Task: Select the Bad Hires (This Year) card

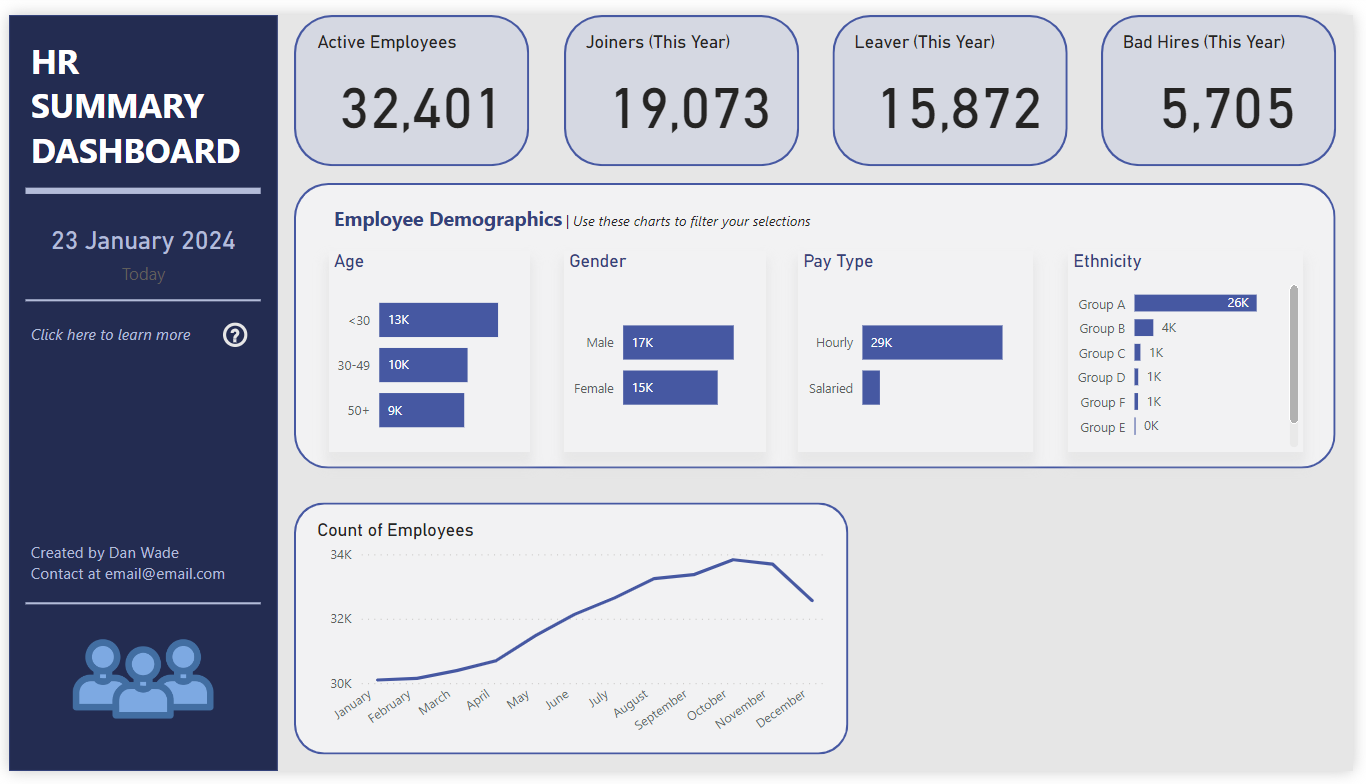Action: [1218, 91]
